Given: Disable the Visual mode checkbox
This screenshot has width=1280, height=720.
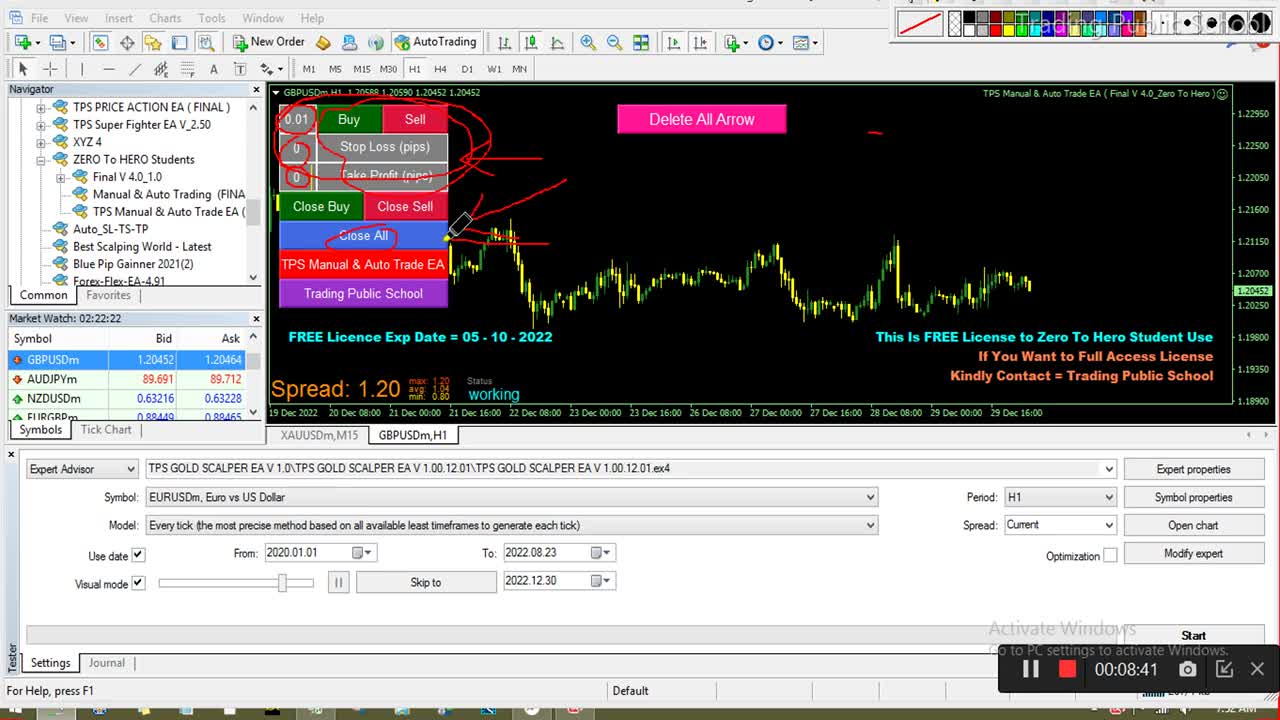Looking at the screenshot, I should [x=138, y=582].
